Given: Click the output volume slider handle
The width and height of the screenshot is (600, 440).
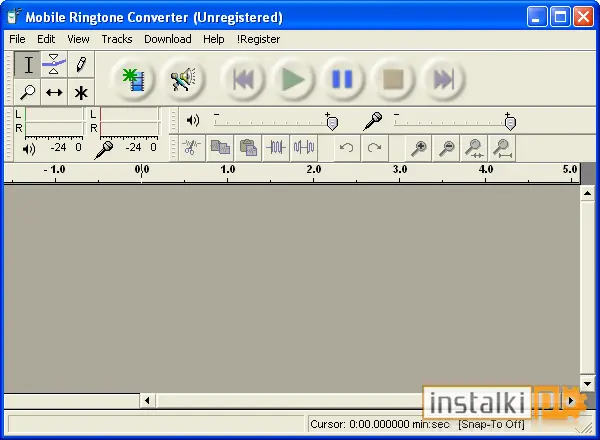Looking at the screenshot, I should (x=332, y=123).
